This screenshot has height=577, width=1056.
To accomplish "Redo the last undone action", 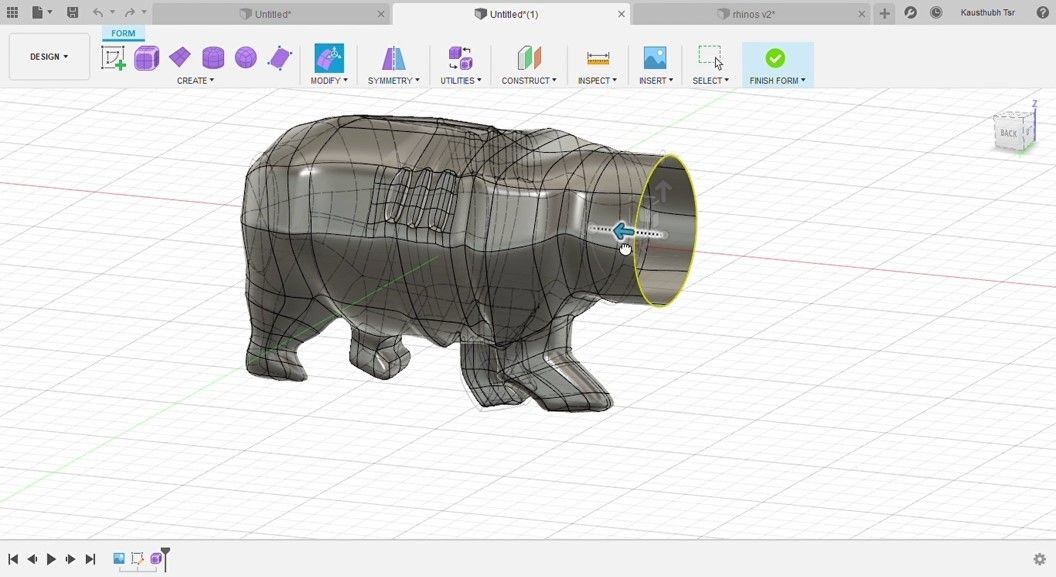I will tap(130, 12).
